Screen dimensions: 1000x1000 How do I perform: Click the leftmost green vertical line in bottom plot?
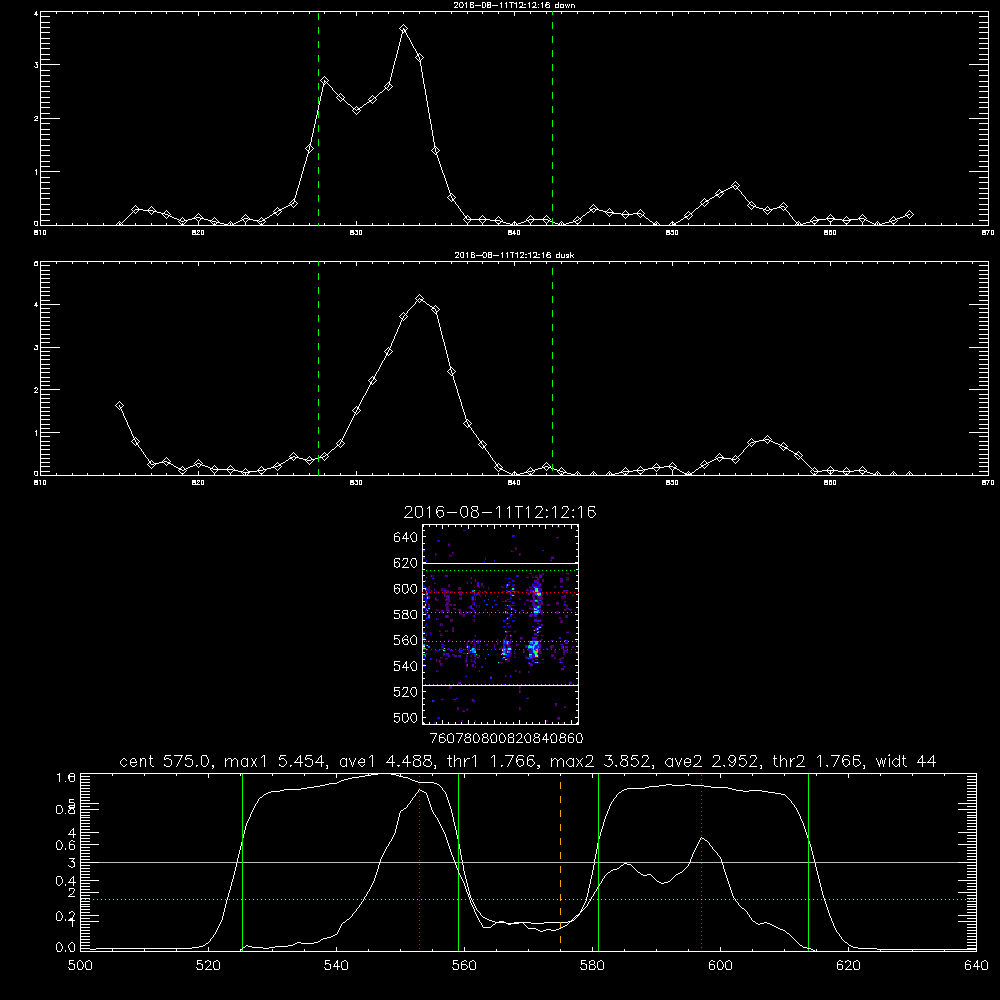click(242, 861)
